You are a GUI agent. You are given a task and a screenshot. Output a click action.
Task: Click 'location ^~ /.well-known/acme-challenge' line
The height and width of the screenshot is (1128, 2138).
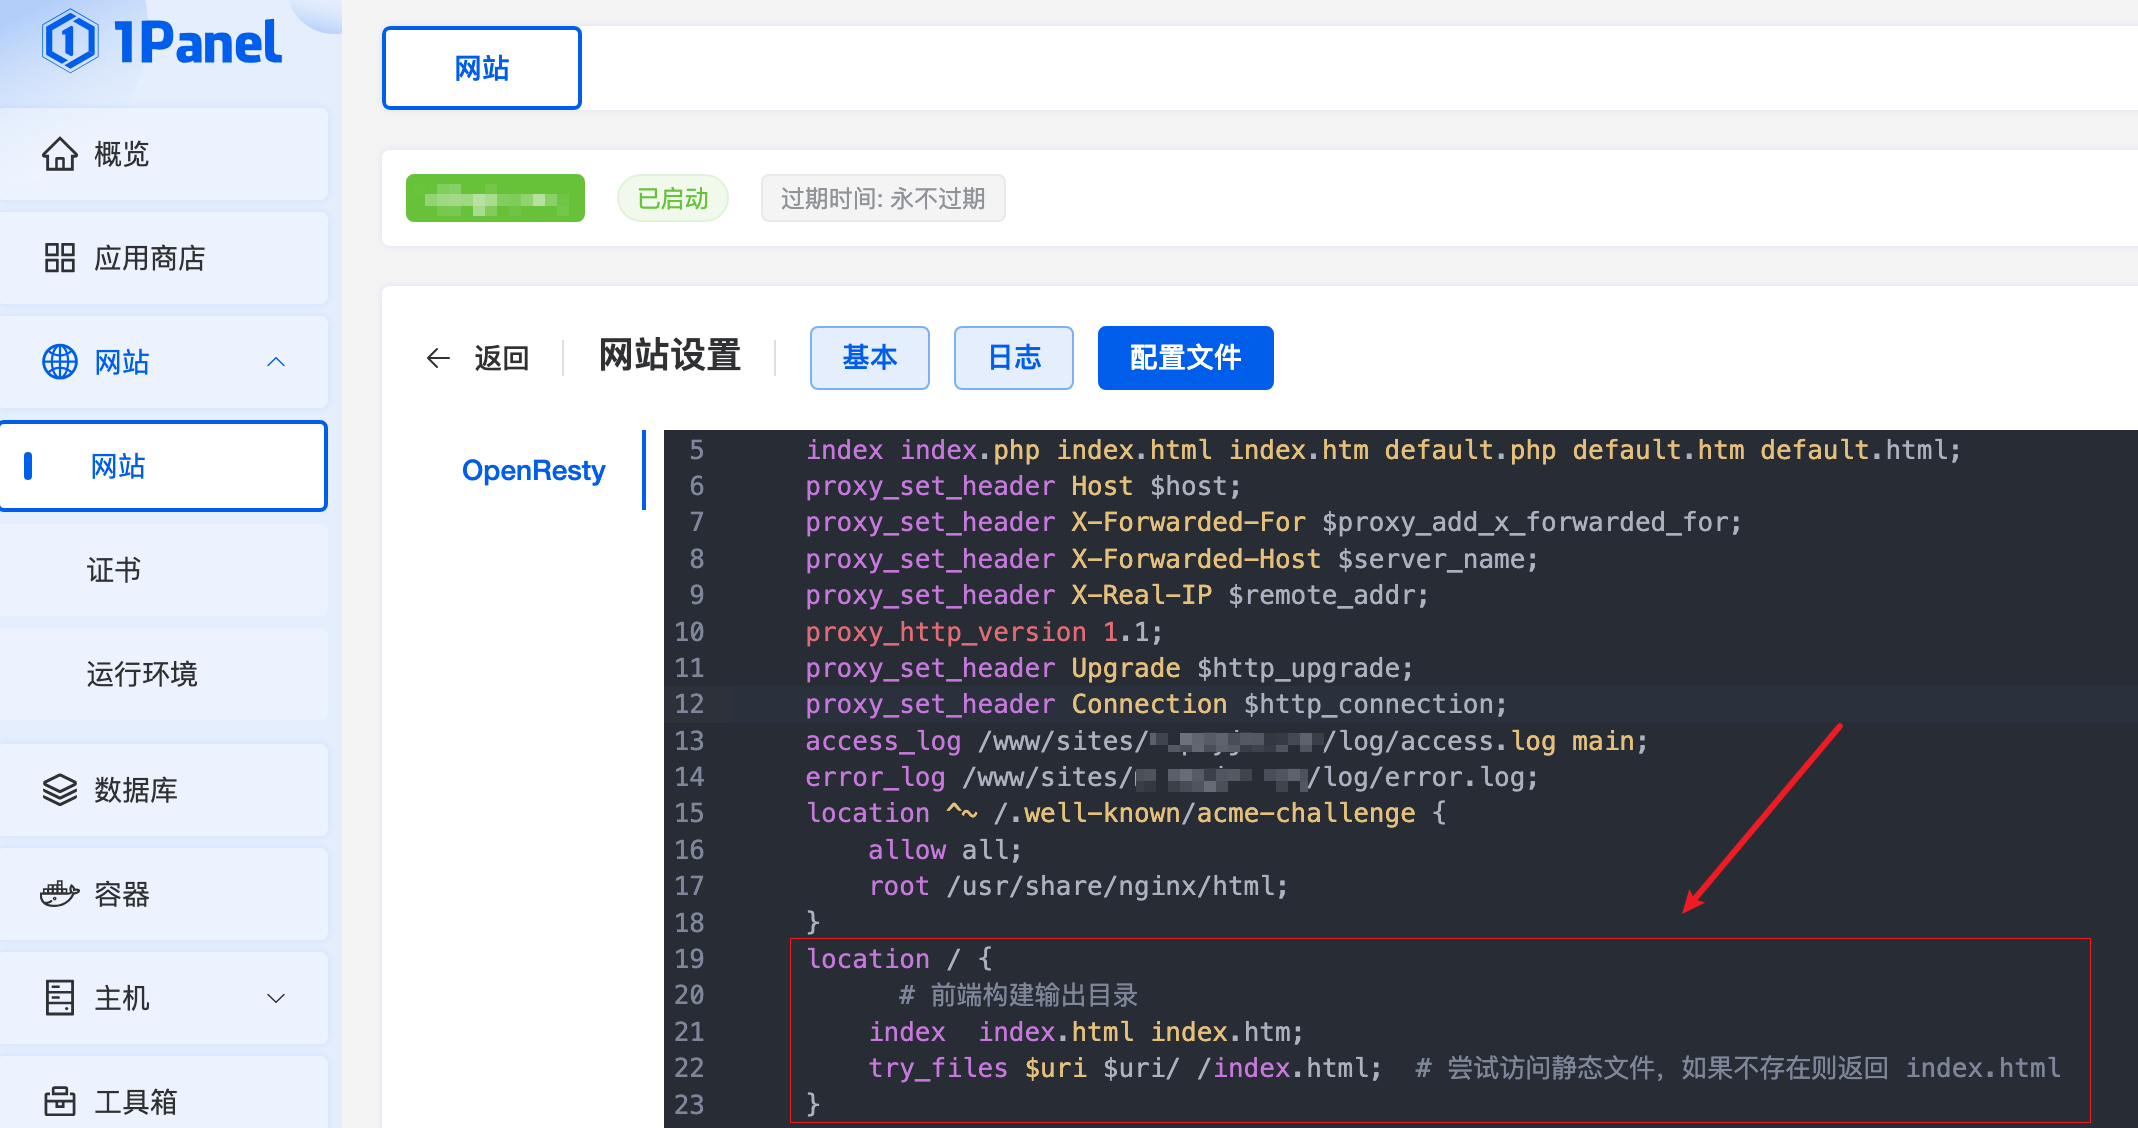(1126, 813)
